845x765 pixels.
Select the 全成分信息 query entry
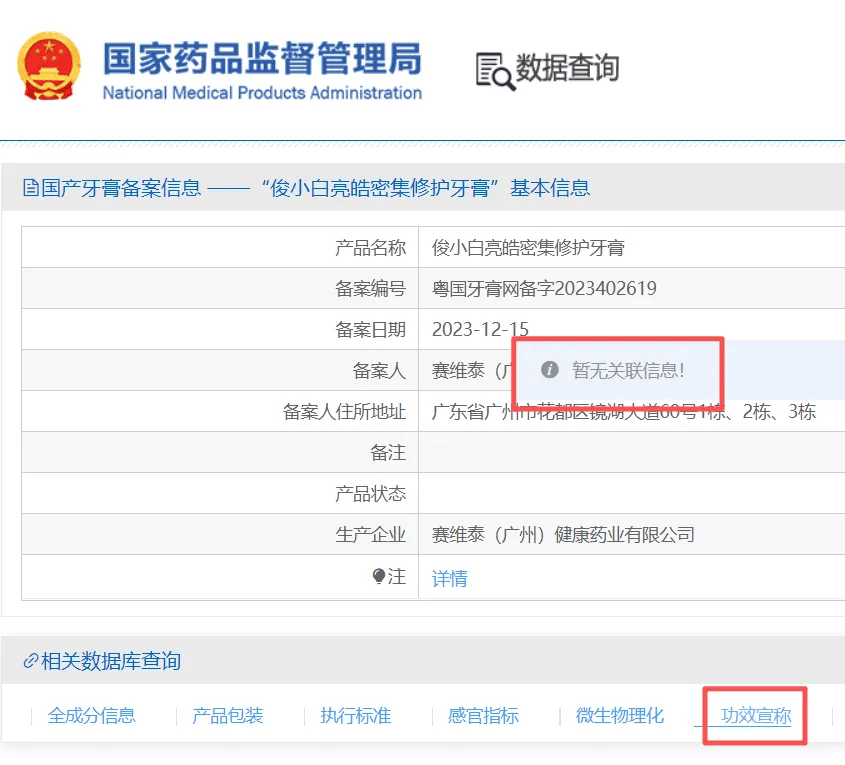(93, 716)
